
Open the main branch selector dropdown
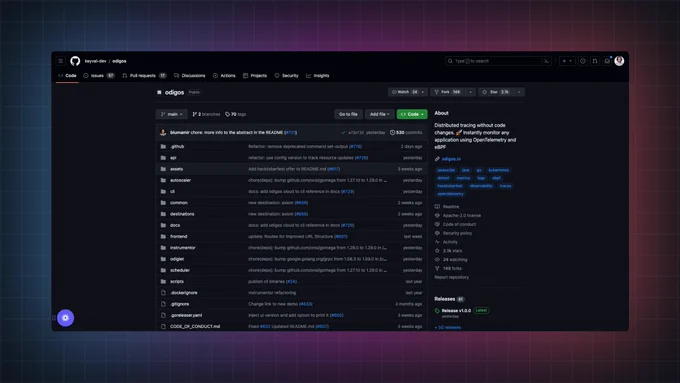click(x=172, y=115)
